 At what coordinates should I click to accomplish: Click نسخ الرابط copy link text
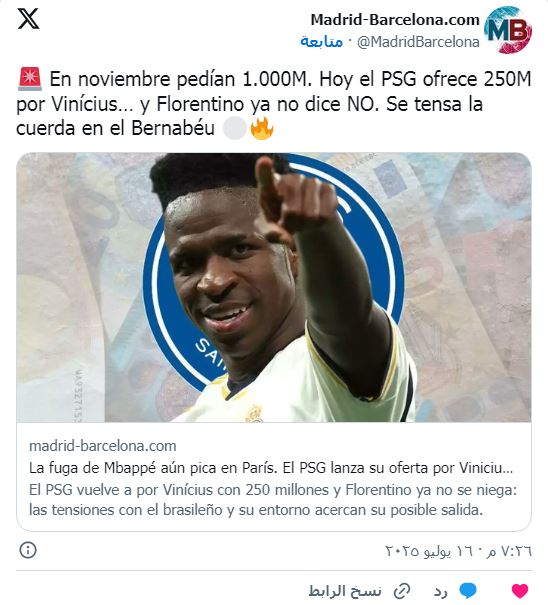[345, 591]
